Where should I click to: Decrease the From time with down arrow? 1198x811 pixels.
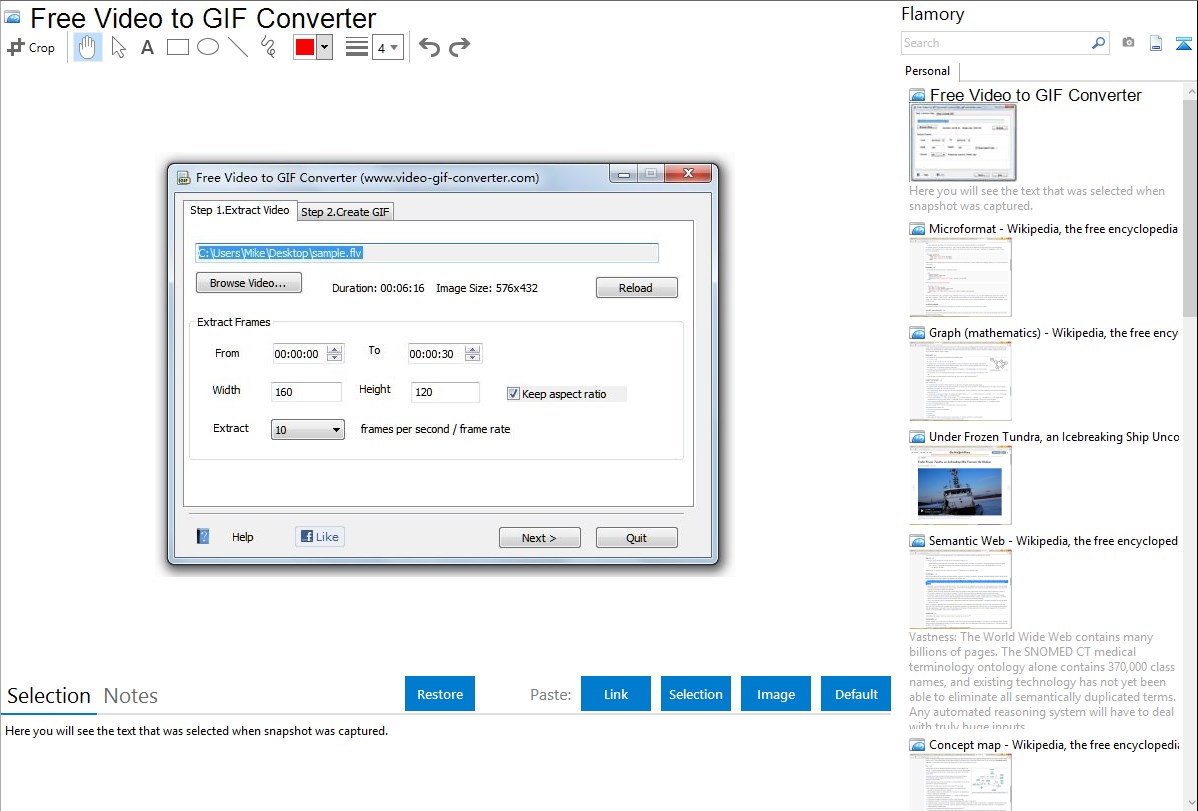coord(335,358)
